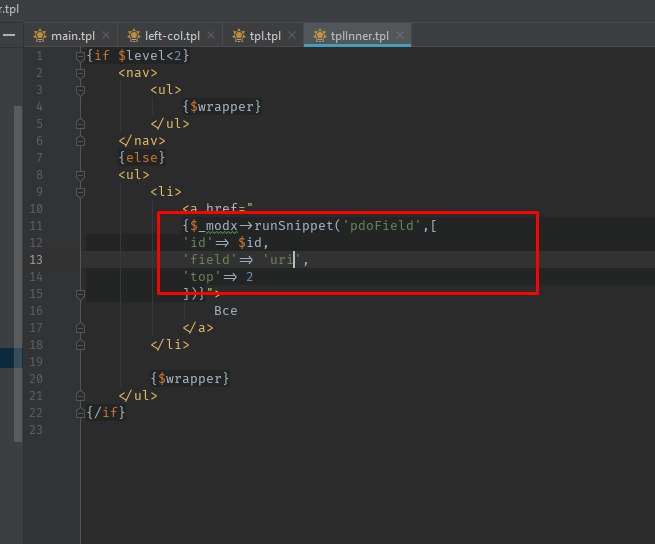Click the </li> fold end marker on line 18
Image resolution: width=655 pixels, height=544 pixels.
pyautogui.click(x=80, y=345)
